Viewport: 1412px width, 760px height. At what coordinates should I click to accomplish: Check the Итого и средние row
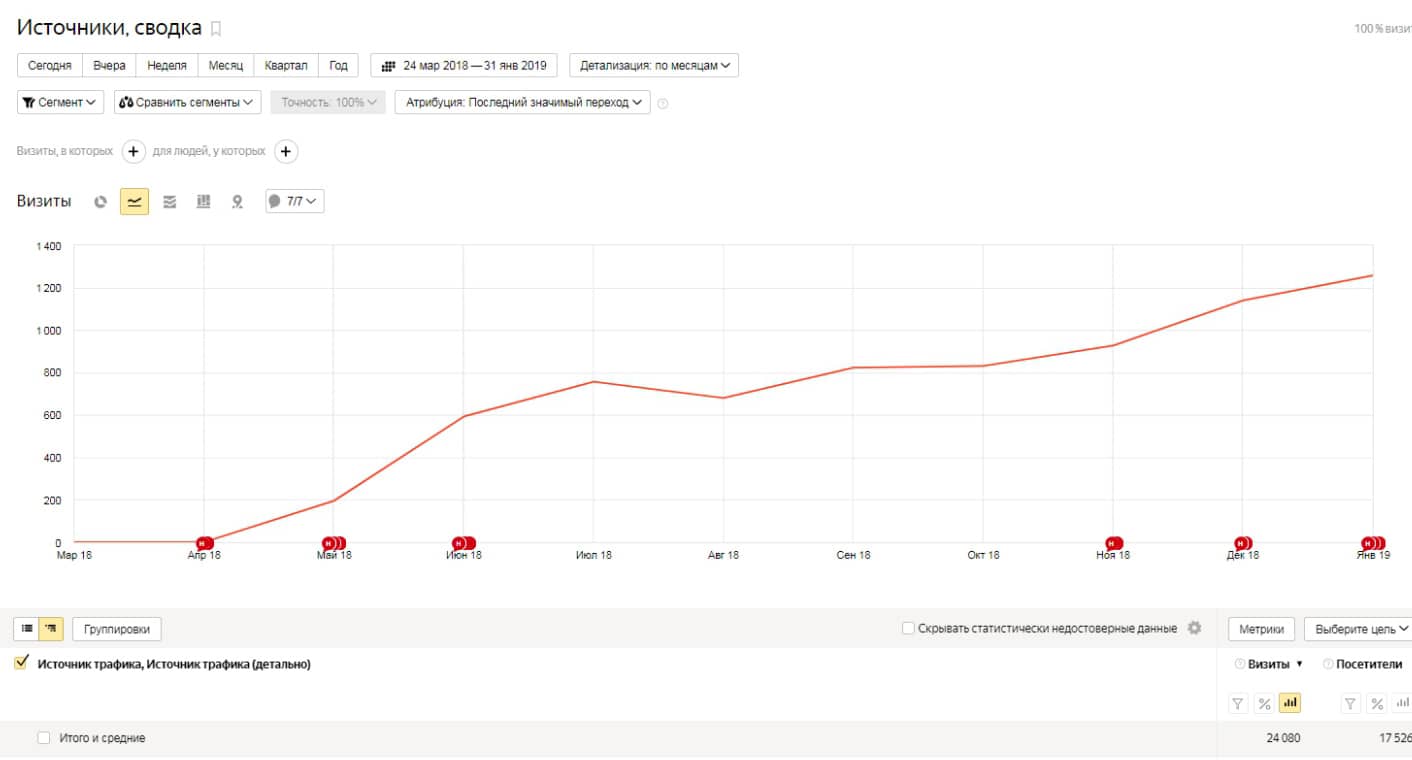[x=43, y=738]
